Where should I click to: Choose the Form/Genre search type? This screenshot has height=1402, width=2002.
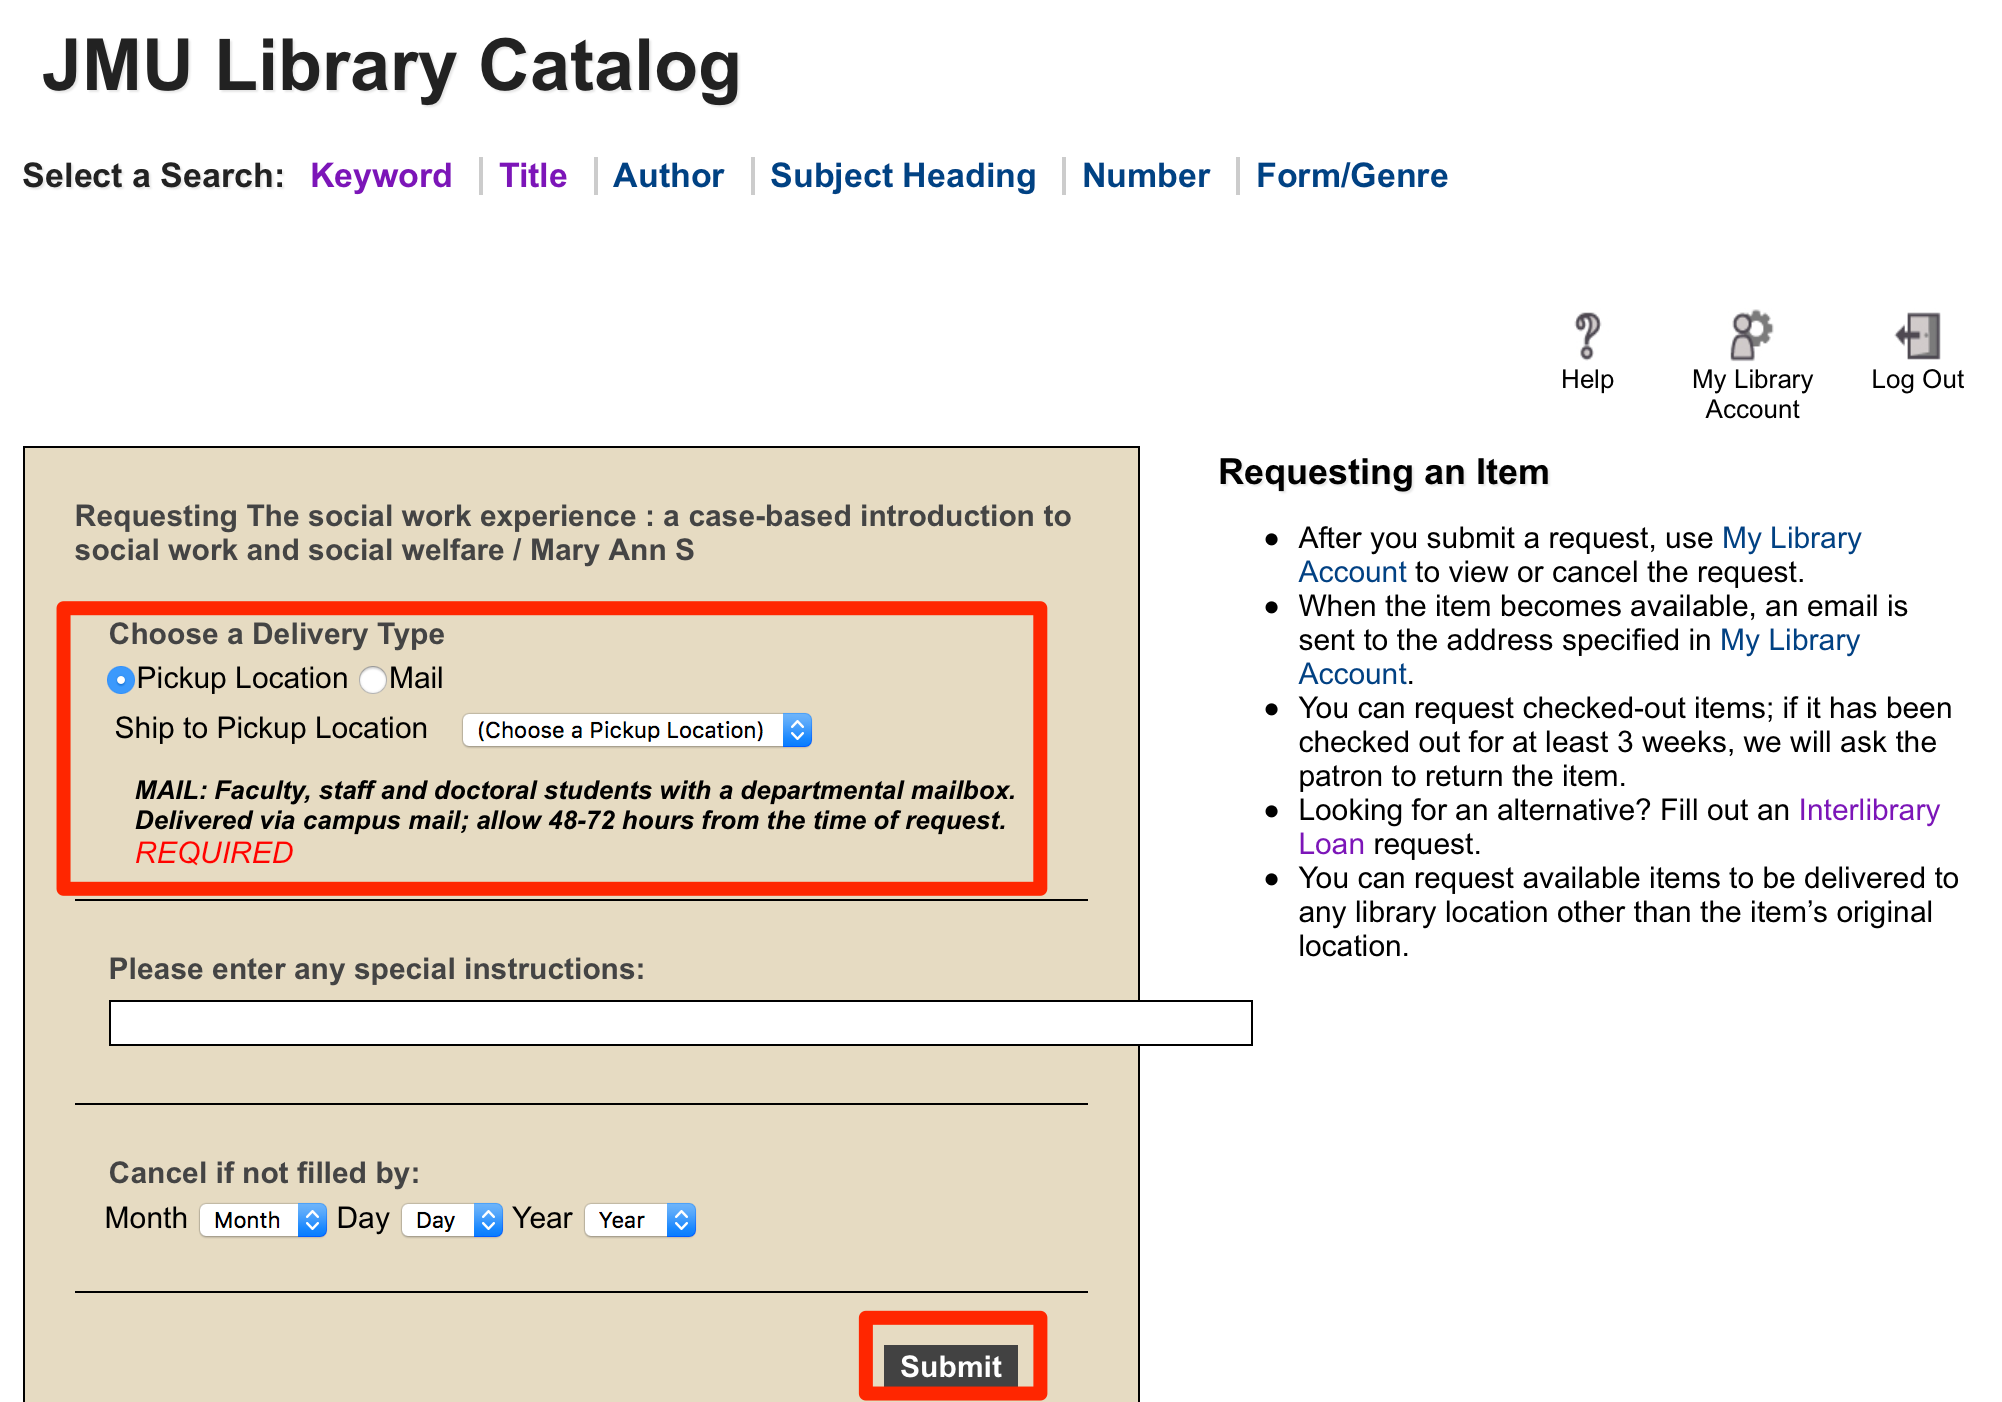1351,176
